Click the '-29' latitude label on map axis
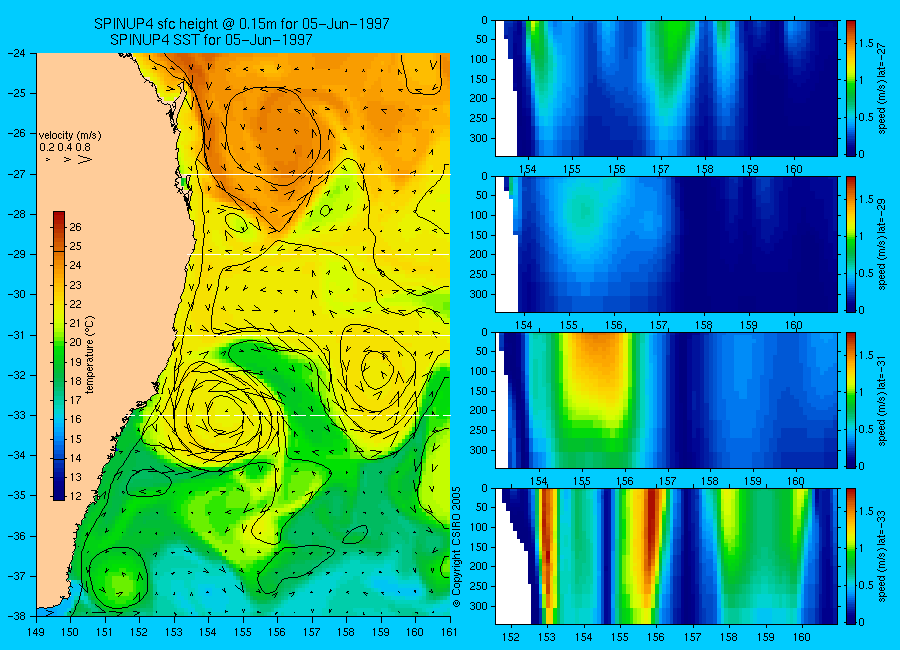Viewport: 900px width, 650px height. pyautogui.click(x=16, y=254)
